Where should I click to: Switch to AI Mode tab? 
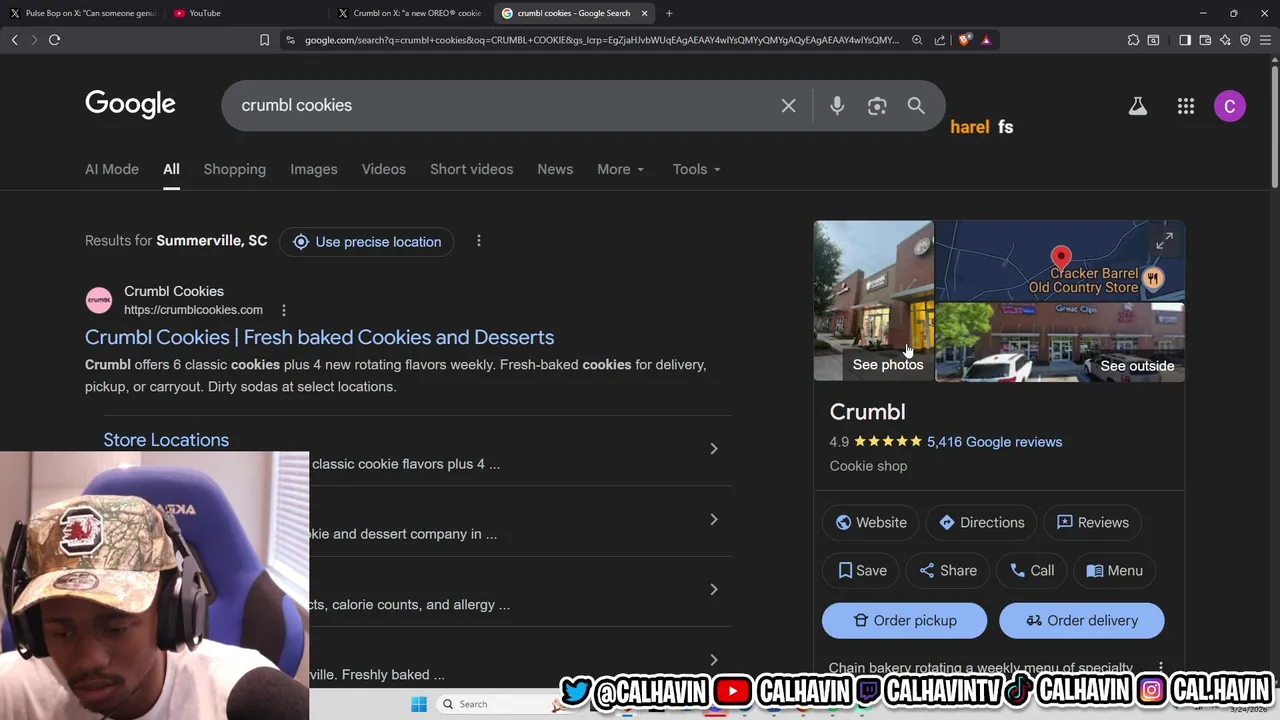click(112, 169)
